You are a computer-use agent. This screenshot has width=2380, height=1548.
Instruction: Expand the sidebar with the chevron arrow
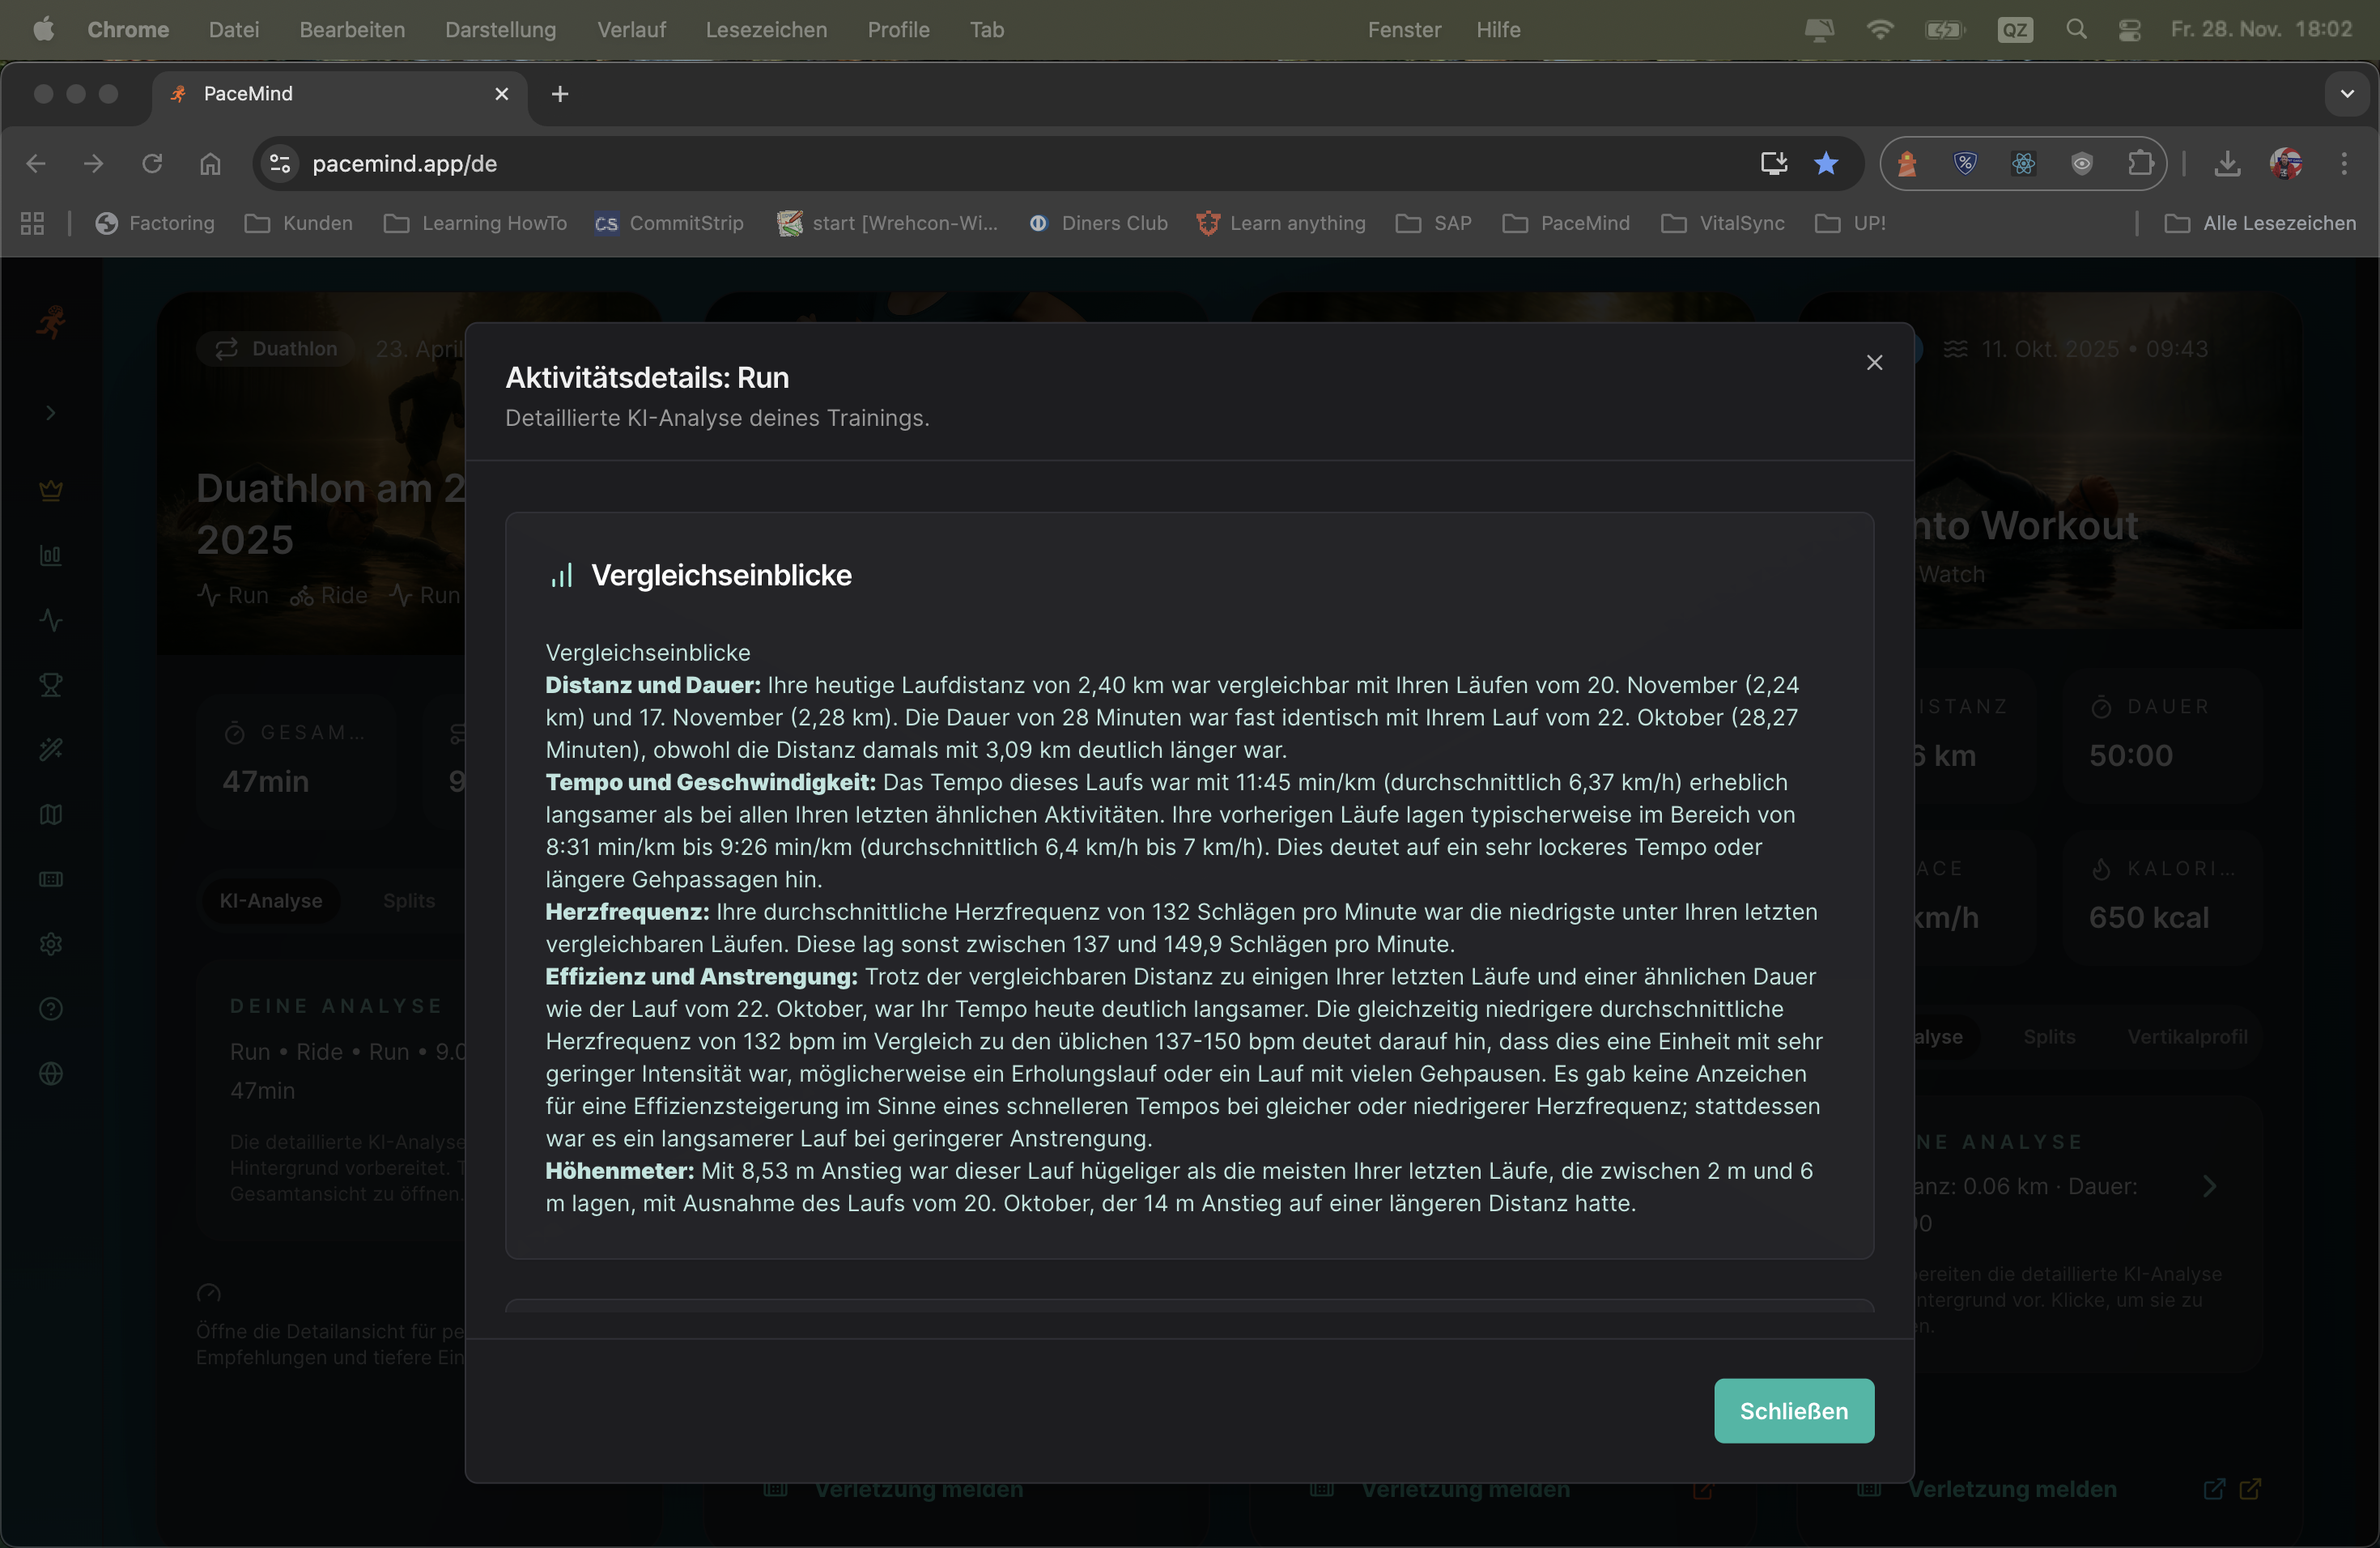[51, 413]
